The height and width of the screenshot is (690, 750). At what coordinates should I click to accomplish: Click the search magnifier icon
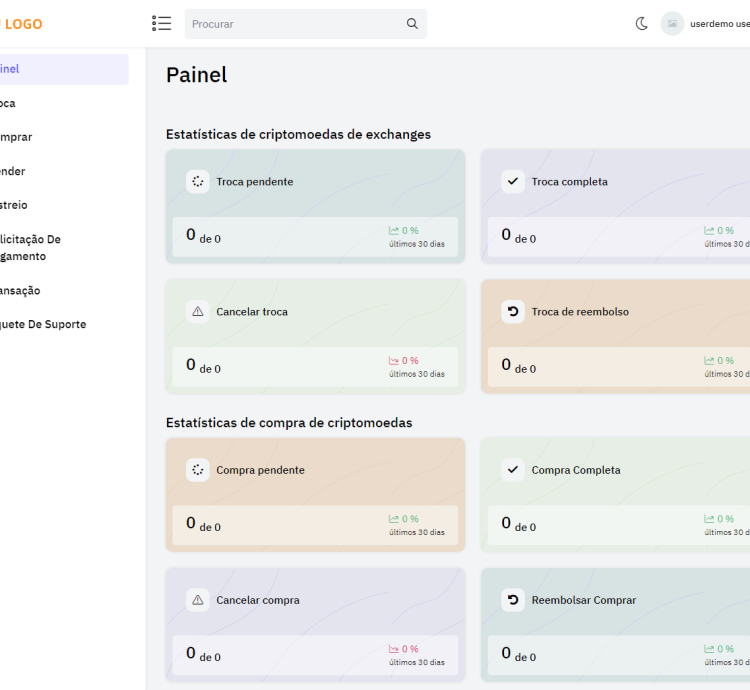coord(412,24)
